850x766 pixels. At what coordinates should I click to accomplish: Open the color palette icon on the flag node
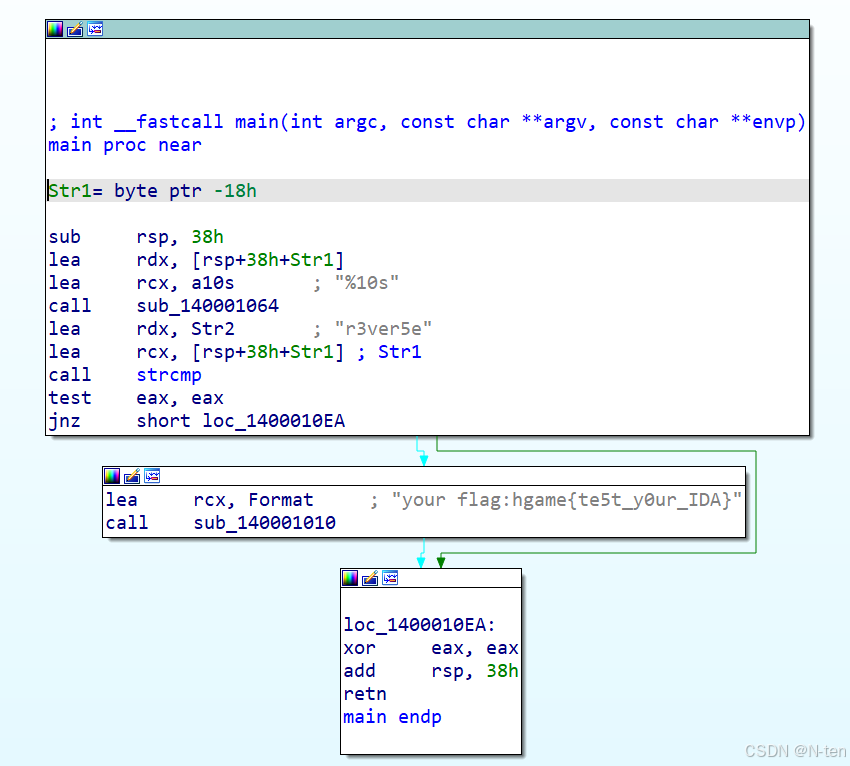tap(112, 476)
